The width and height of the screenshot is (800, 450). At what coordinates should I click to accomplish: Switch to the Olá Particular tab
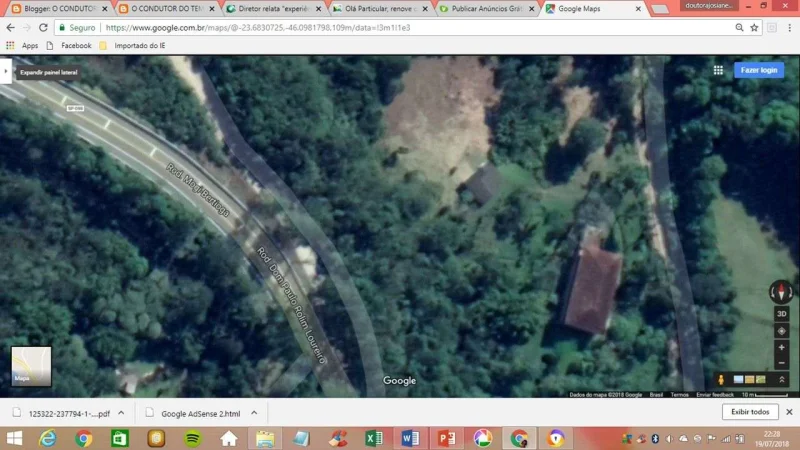381,9
